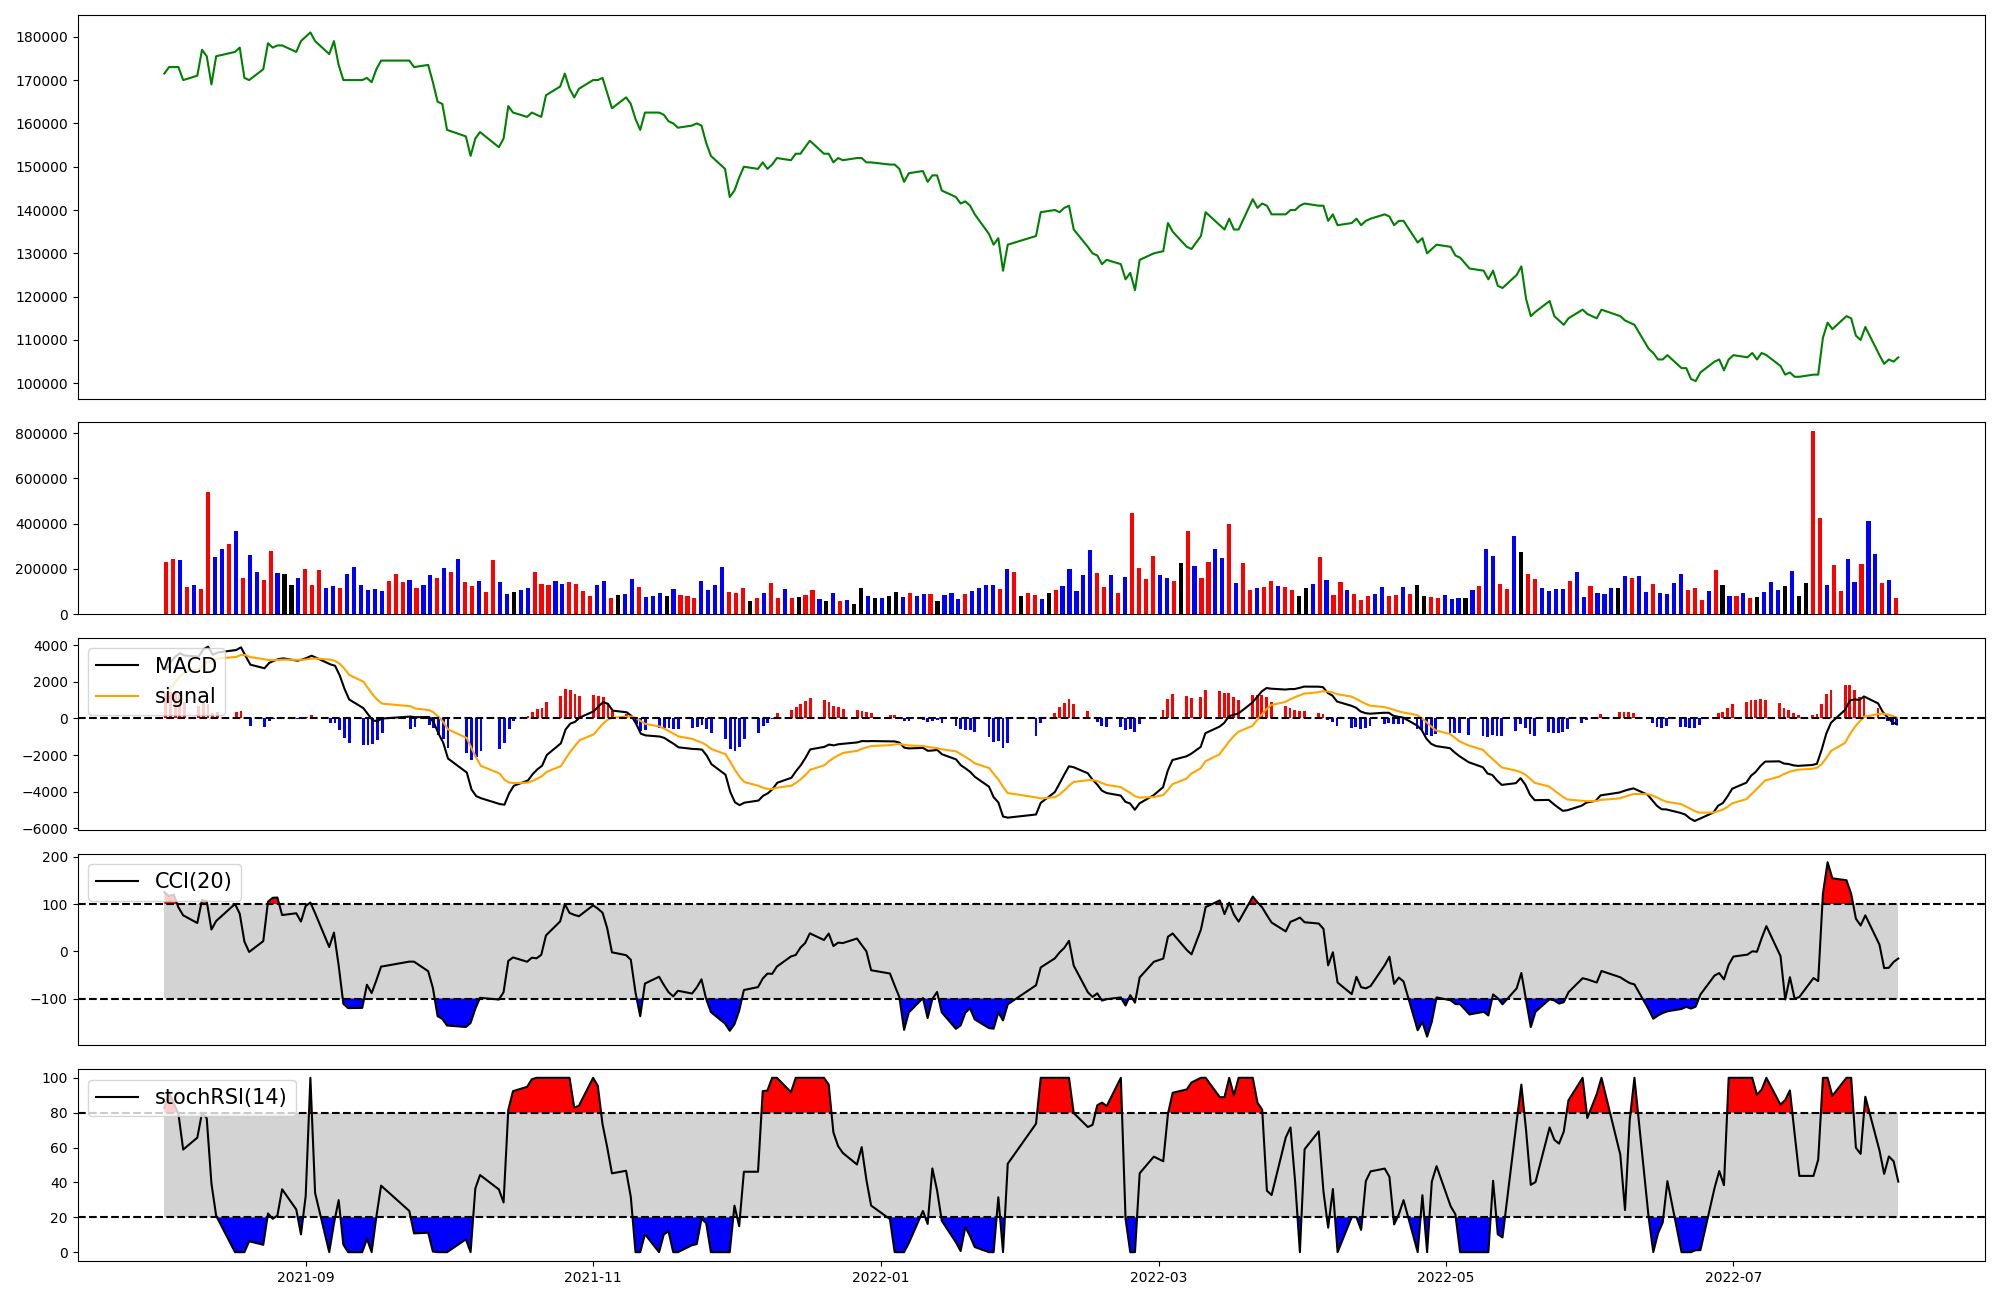Click the 2022-03 x-axis date label
This screenshot has height=1300, width=2000.
click(1159, 1277)
